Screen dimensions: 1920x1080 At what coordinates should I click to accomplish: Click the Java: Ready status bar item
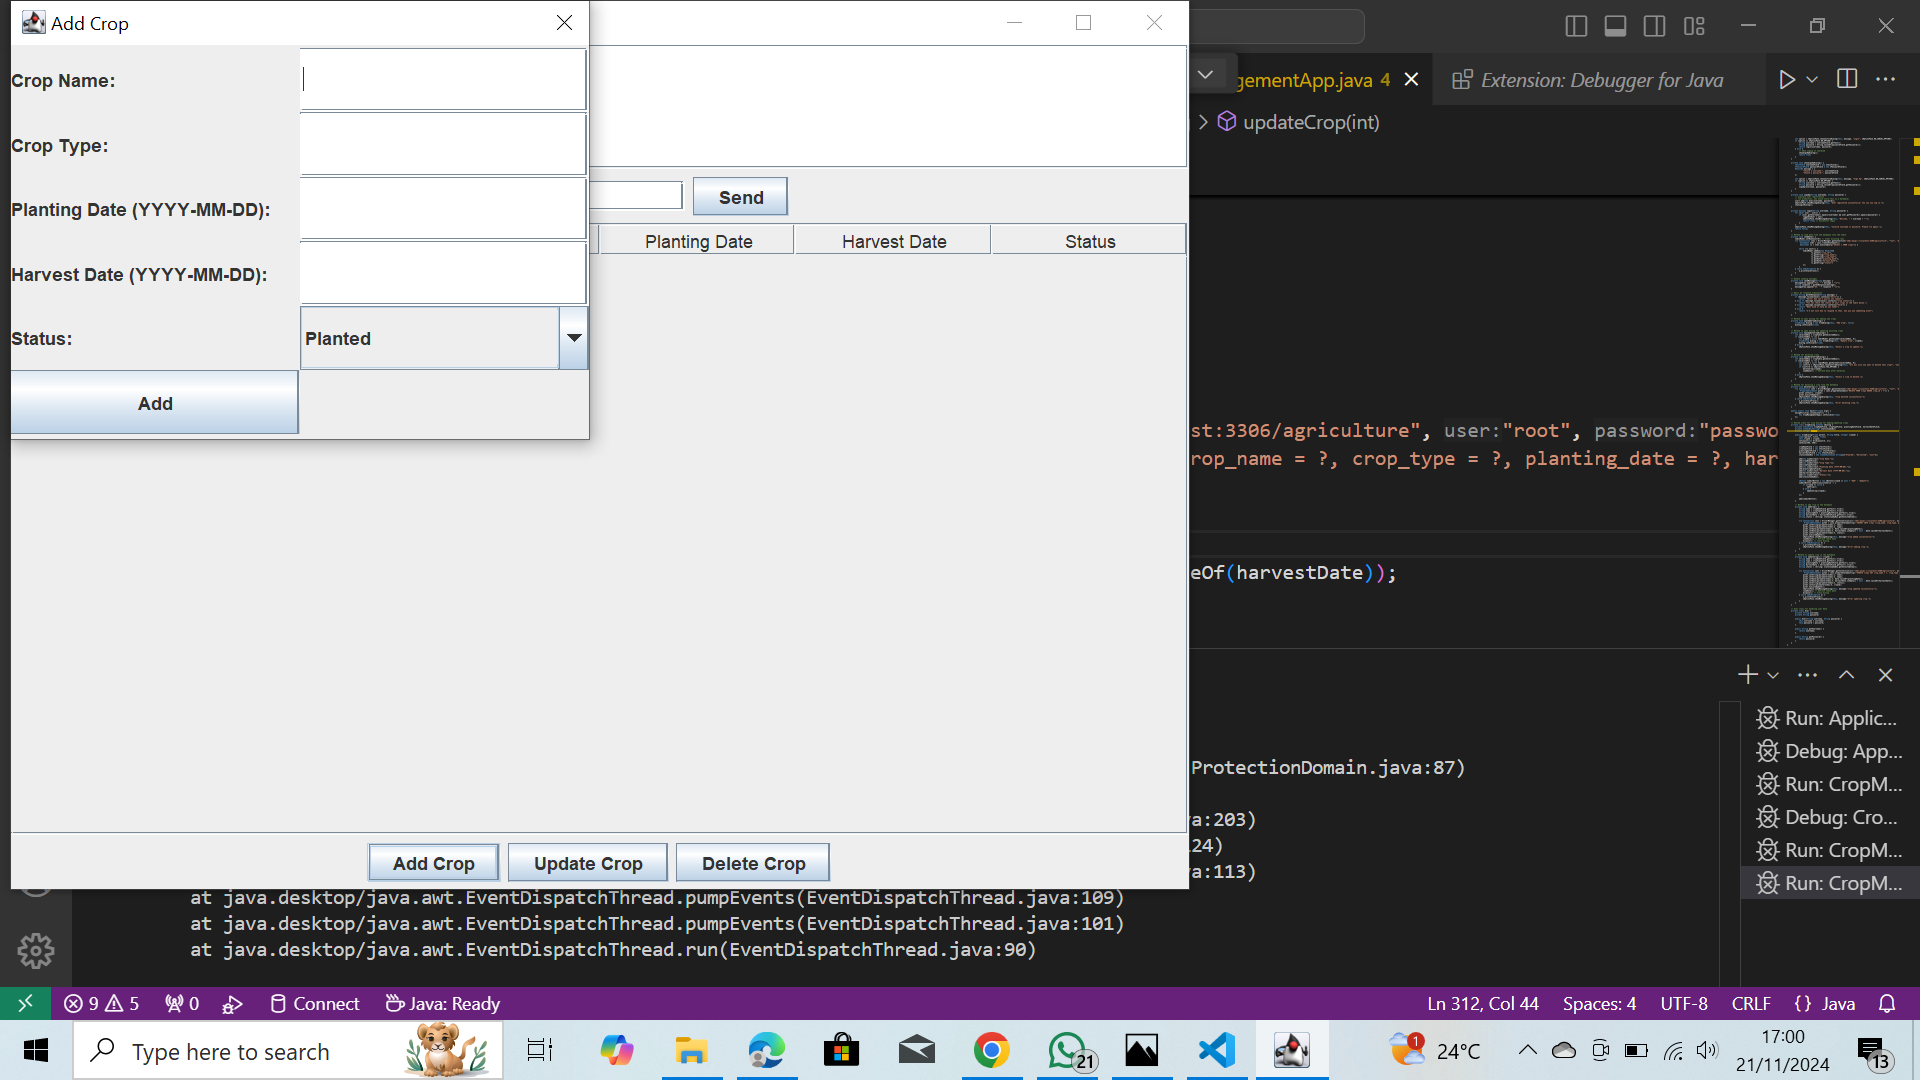[441, 1003]
